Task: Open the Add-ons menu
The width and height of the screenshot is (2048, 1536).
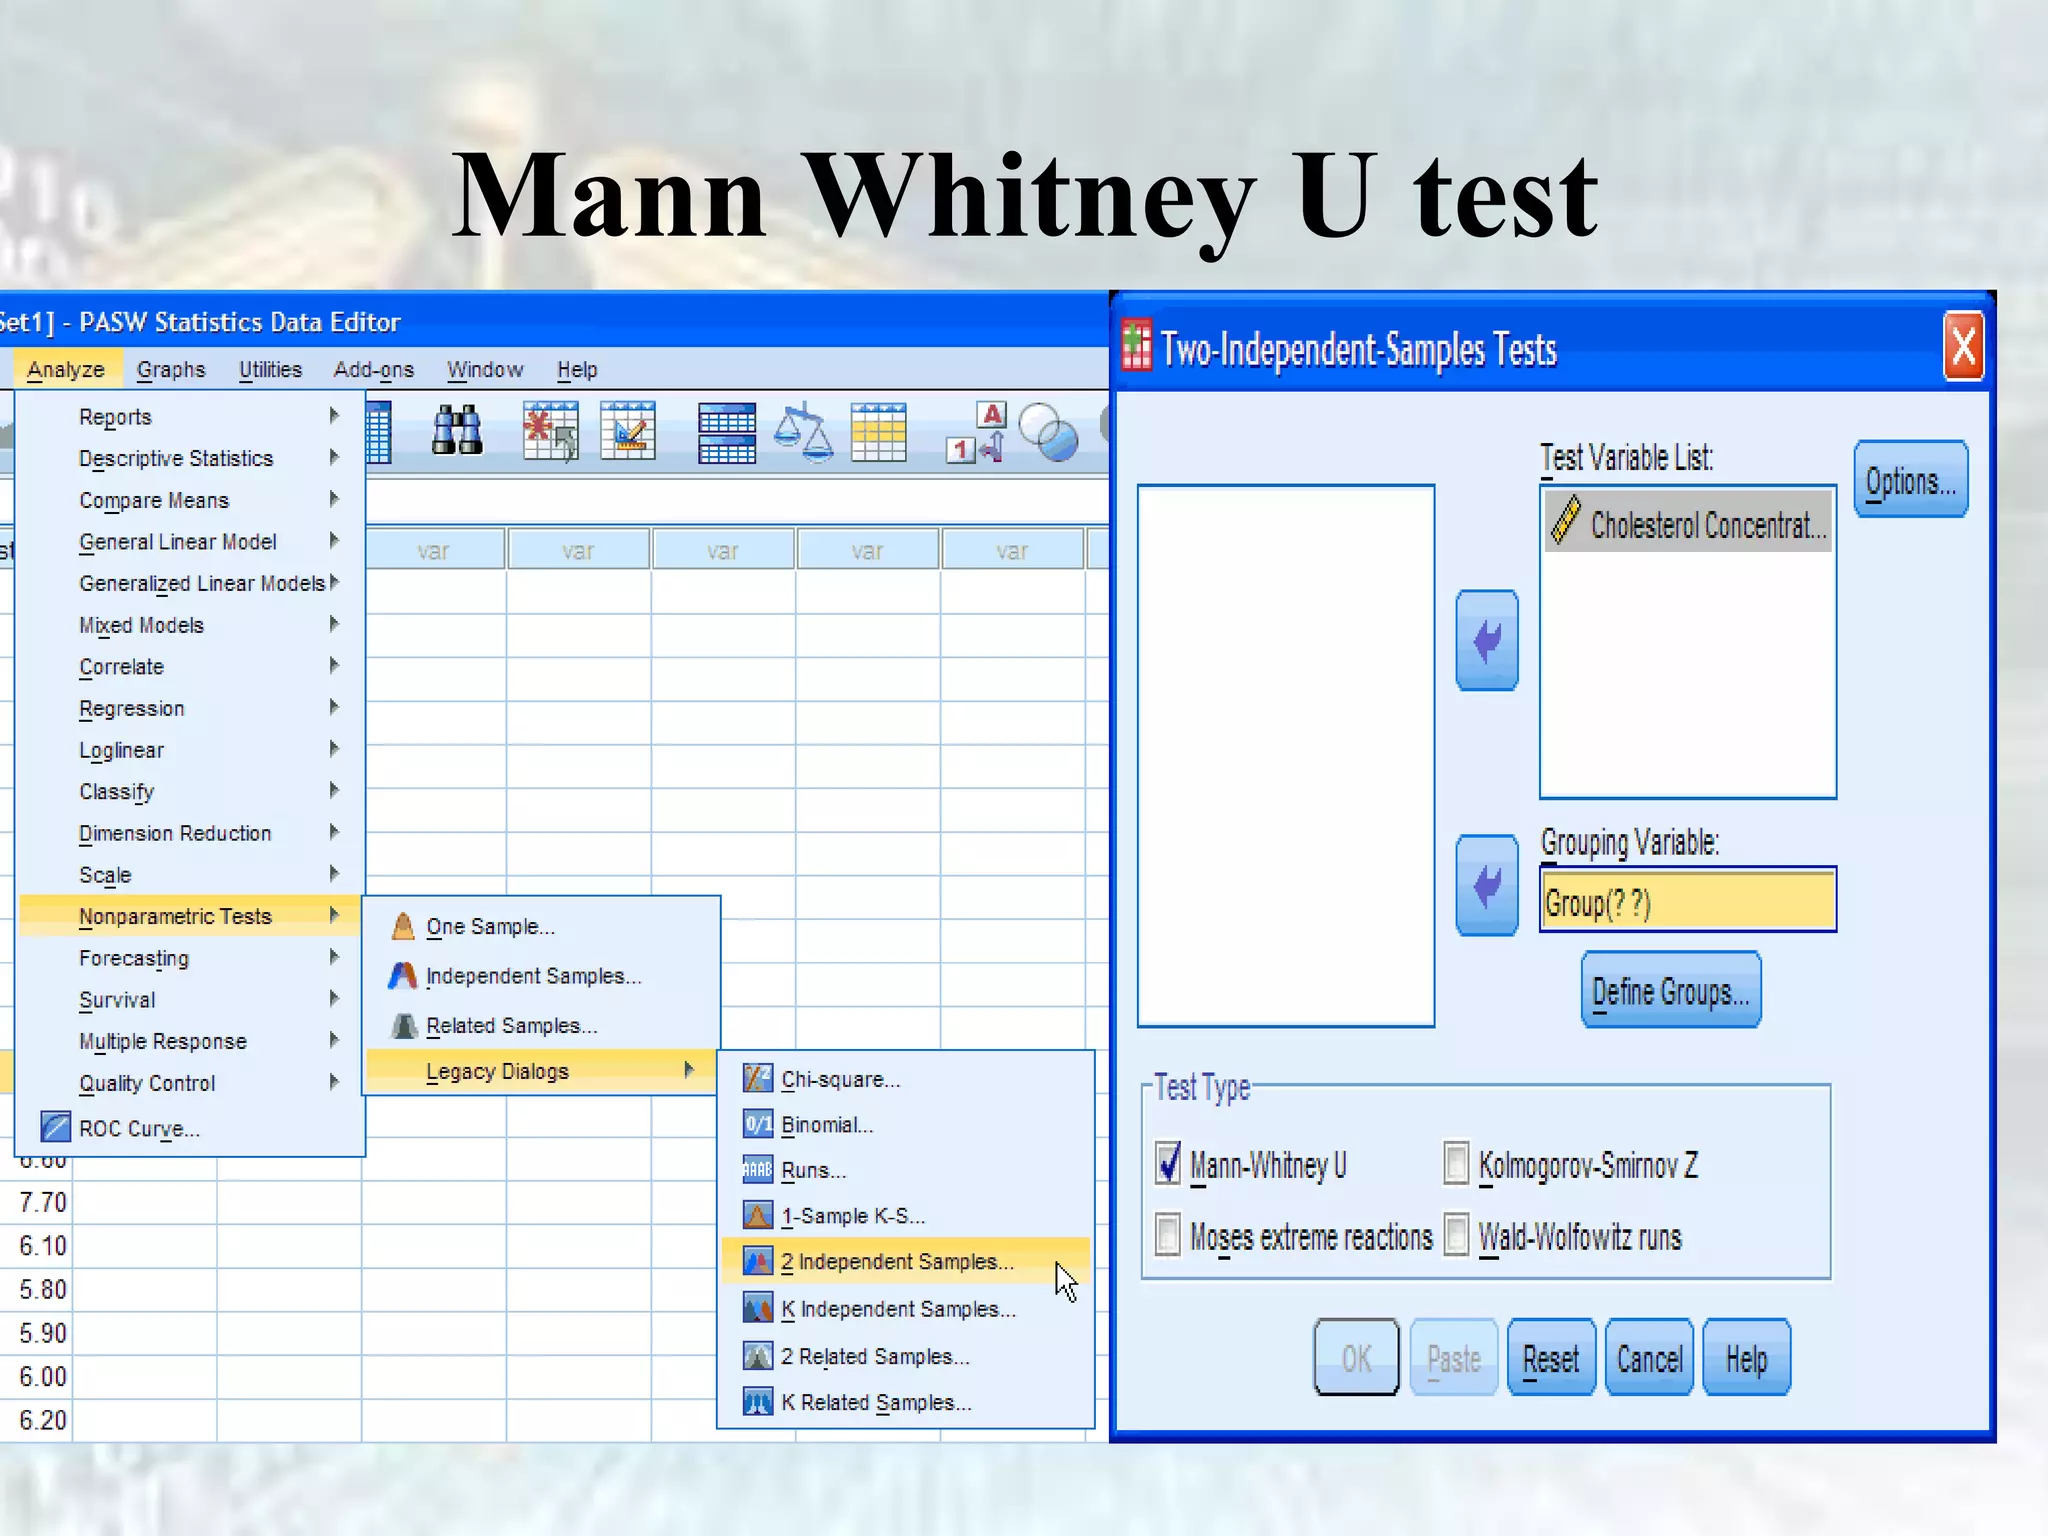Action: (374, 369)
